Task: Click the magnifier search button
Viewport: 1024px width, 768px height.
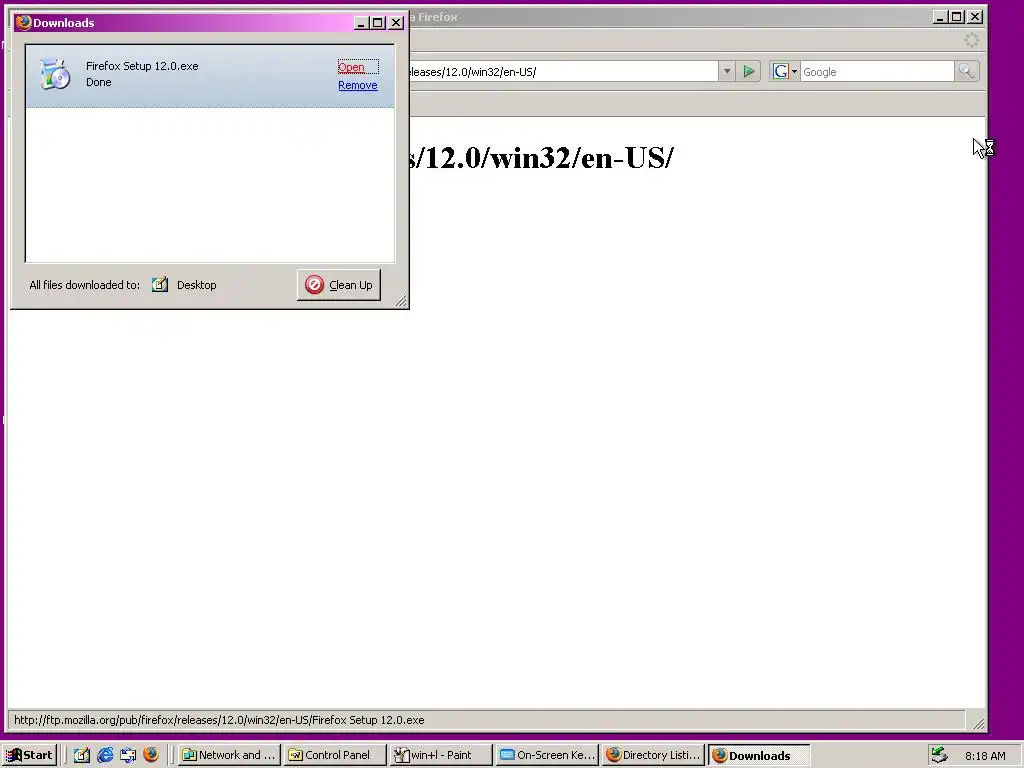Action: point(966,71)
